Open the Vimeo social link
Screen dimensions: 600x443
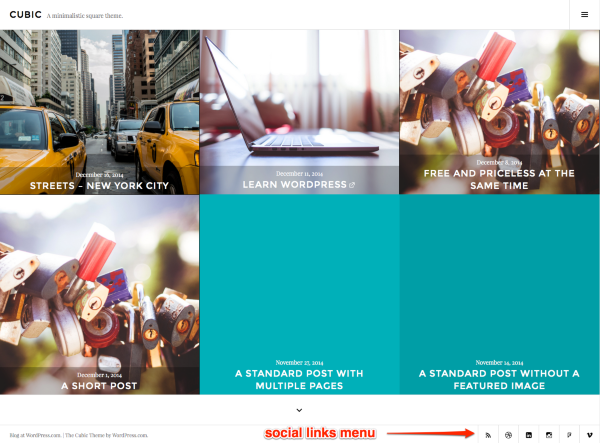coord(589,435)
